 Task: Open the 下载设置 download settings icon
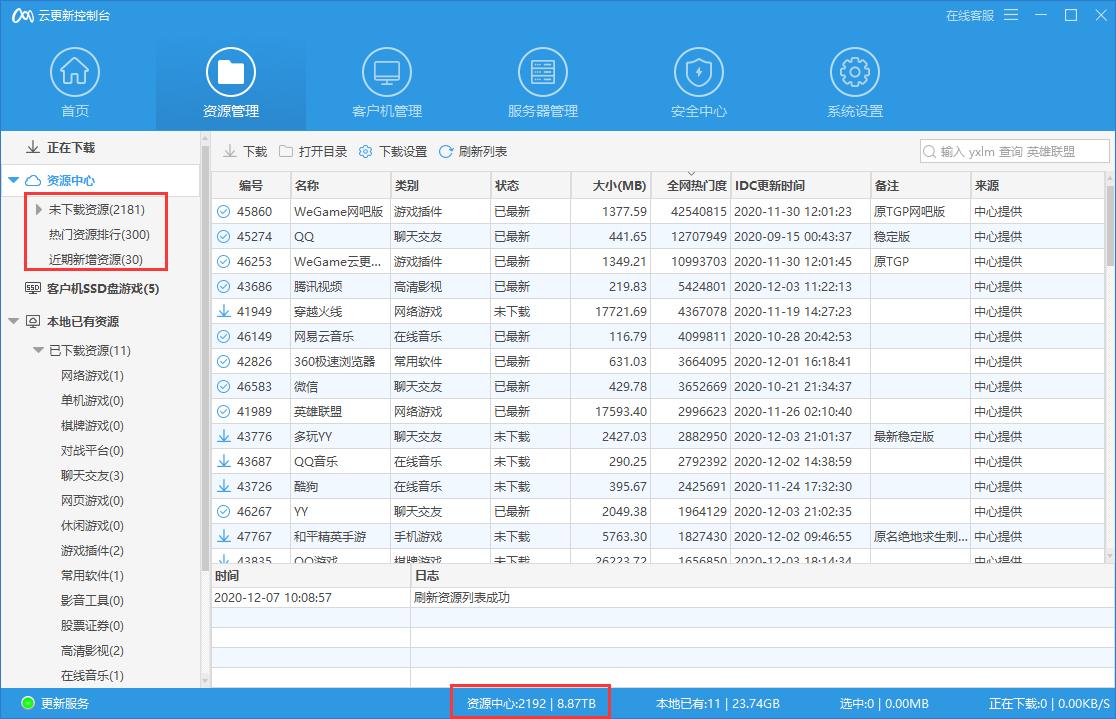367,151
